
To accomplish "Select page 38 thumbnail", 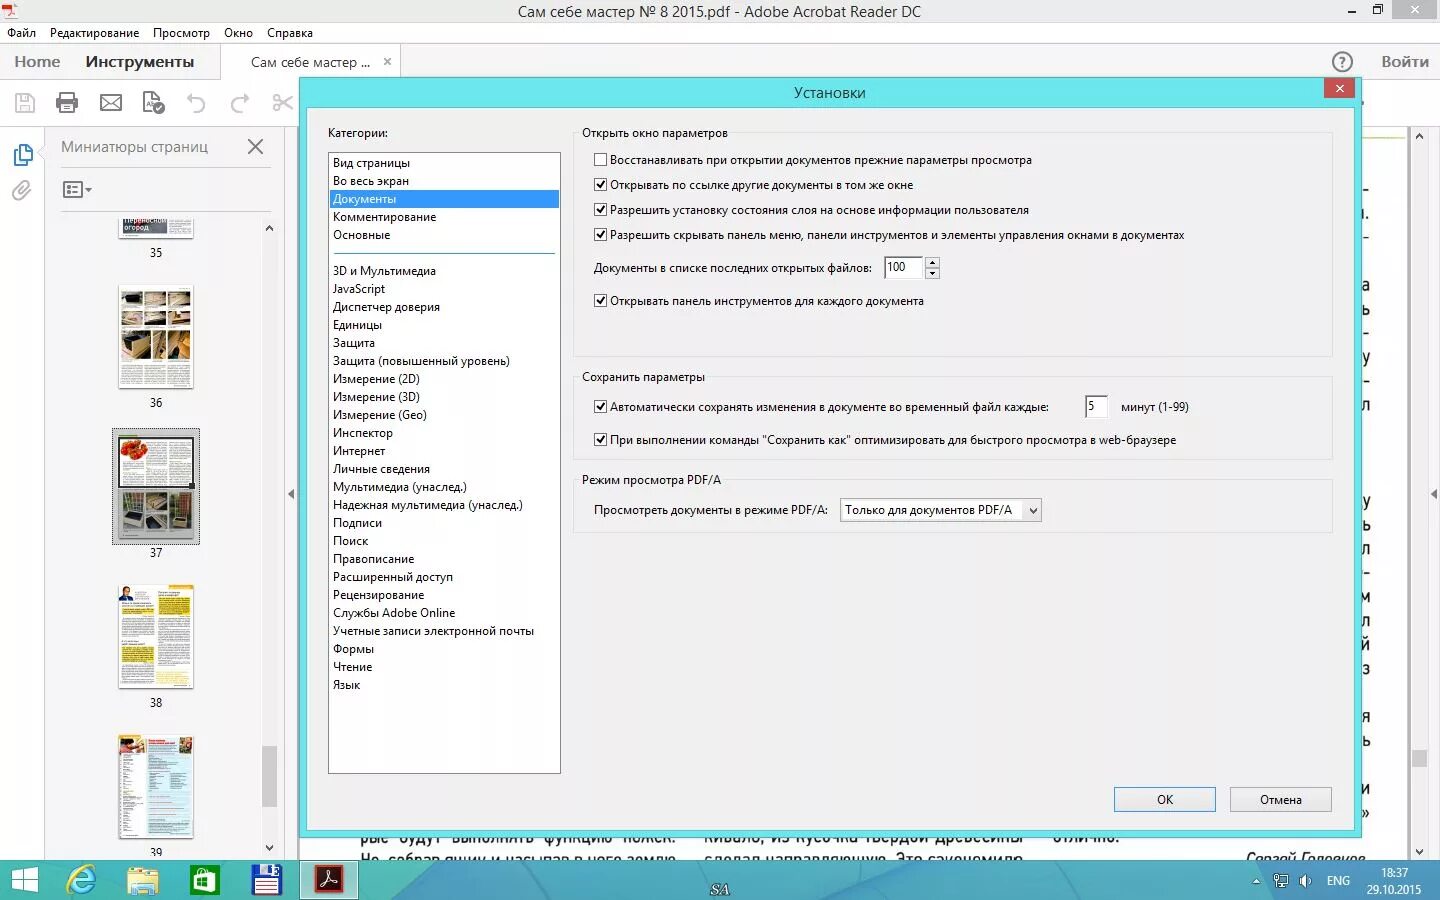I will click(156, 637).
